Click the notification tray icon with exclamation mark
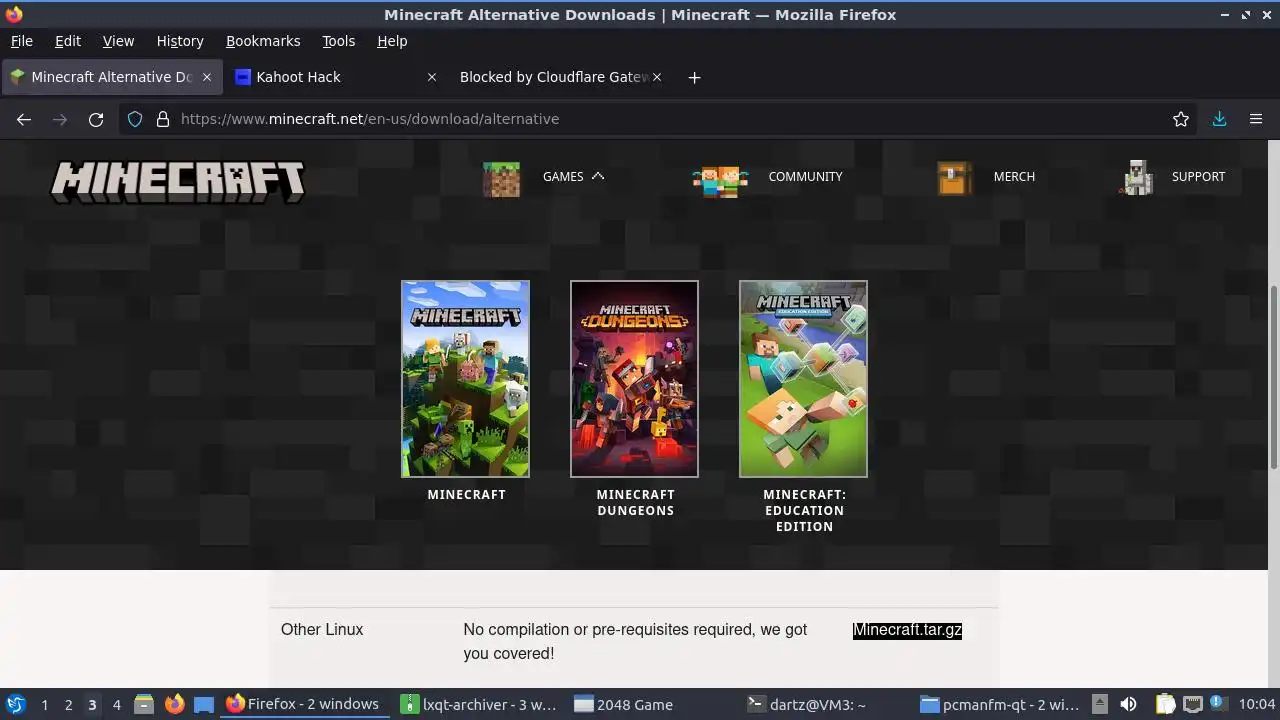The image size is (1280, 720). point(1217,703)
